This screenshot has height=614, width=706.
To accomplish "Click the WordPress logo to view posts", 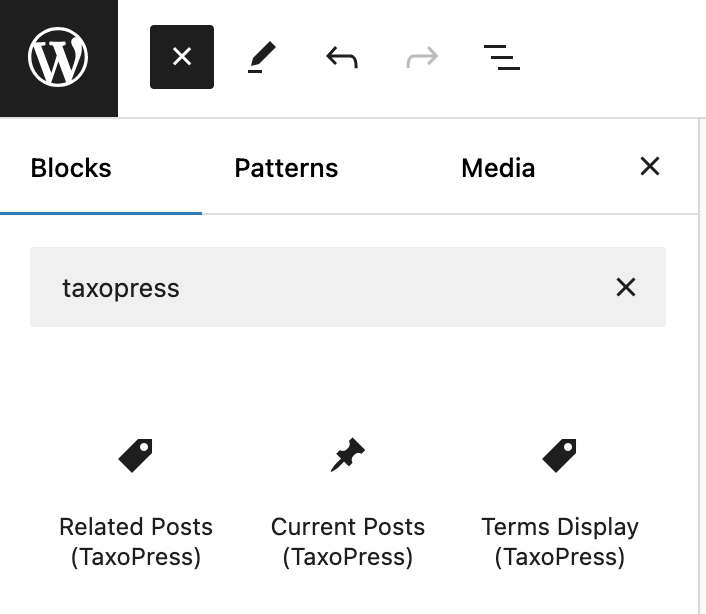I will click(x=59, y=58).
